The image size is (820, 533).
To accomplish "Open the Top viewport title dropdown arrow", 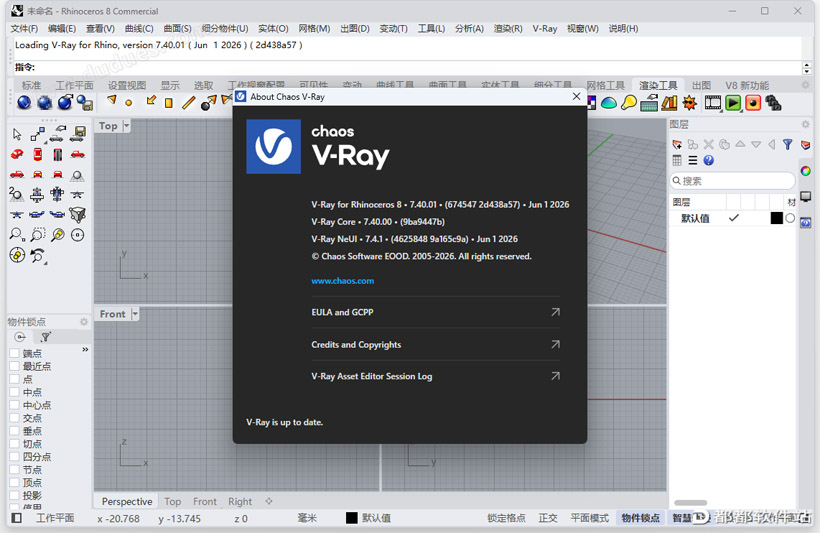I will point(126,126).
